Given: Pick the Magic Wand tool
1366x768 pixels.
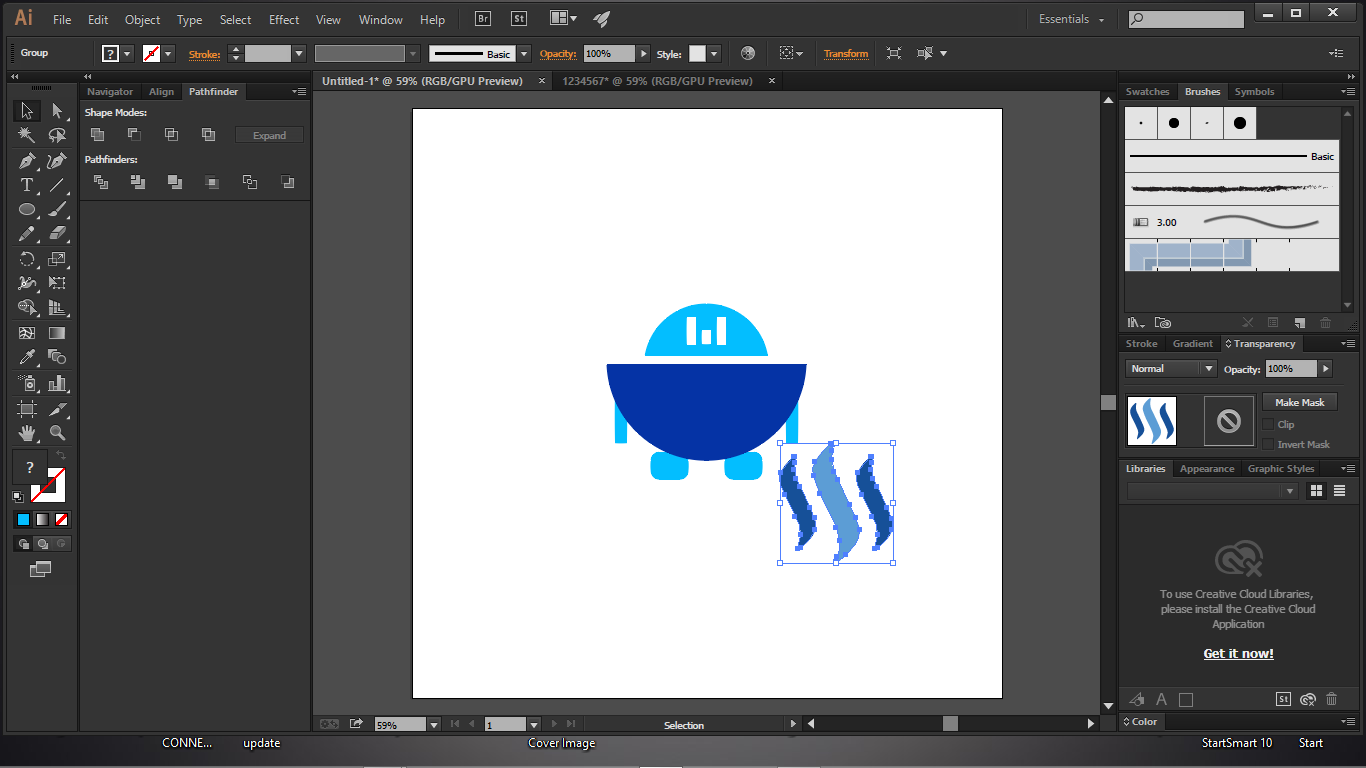Looking at the screenshot, I should (27, 136).
